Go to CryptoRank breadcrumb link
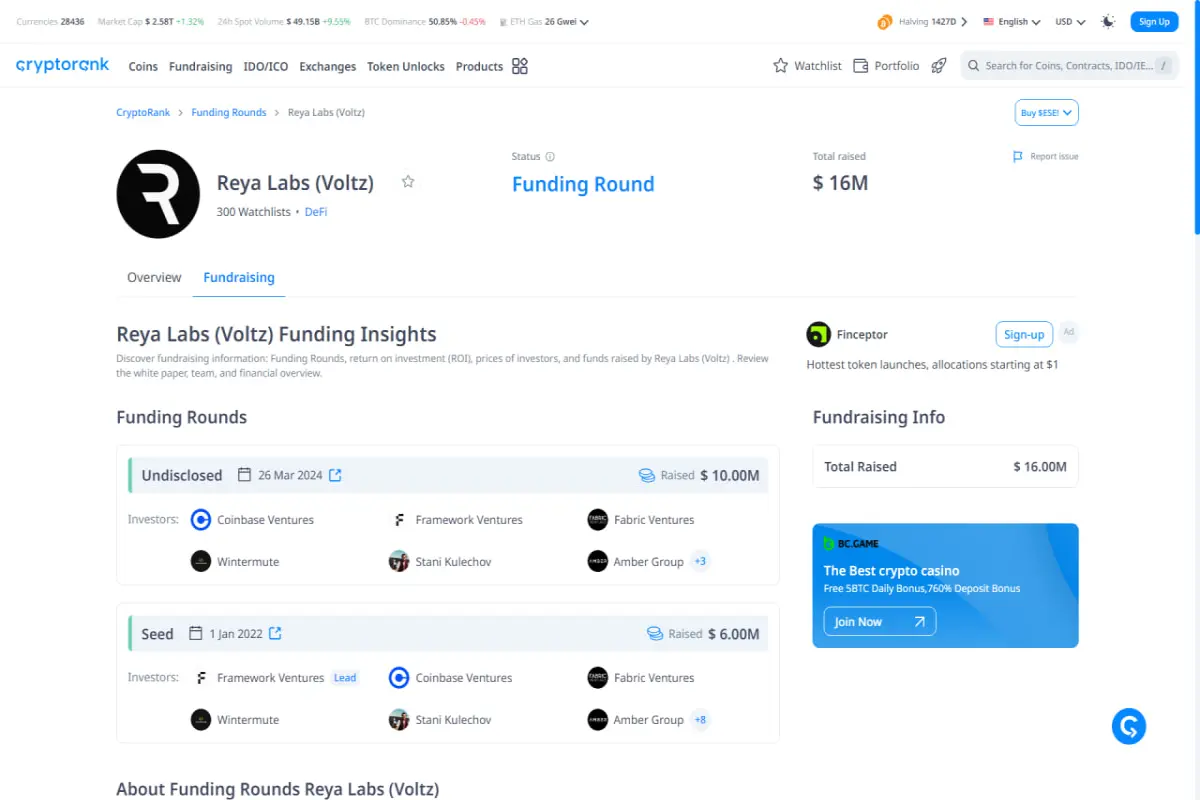The width and height of the screenshot is (1200, 800). (143, 113)
